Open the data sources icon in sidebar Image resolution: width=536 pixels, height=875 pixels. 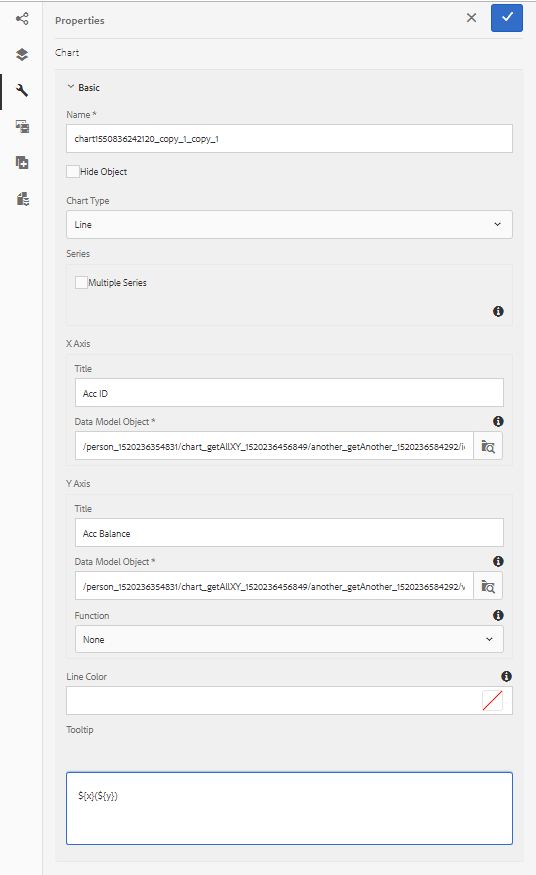pyautogui.click(x=22, y=199)
